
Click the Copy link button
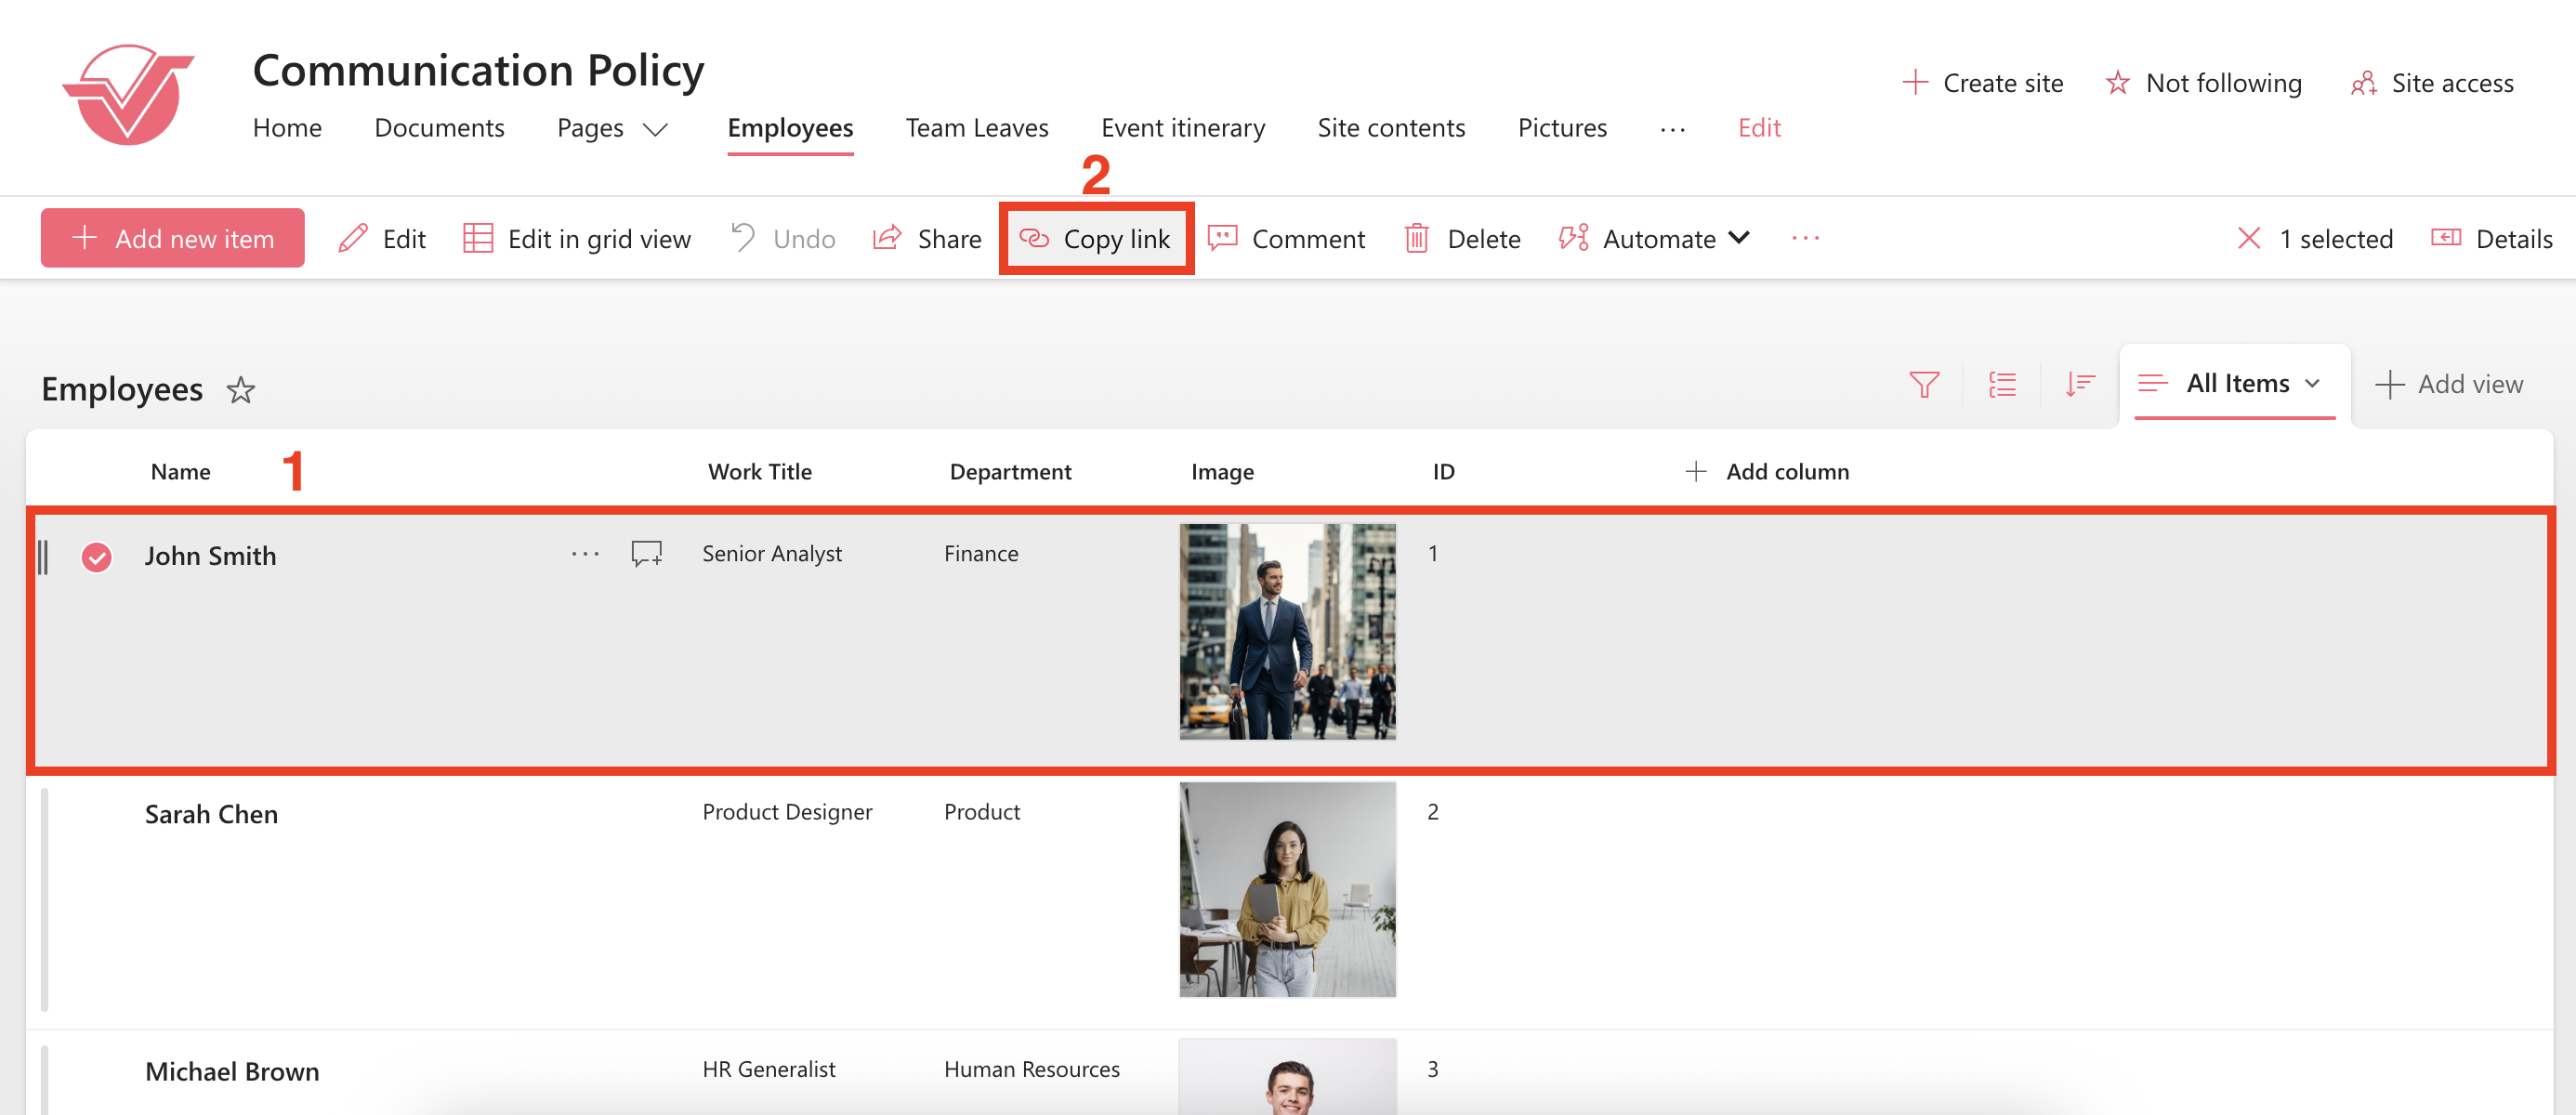pyautogui.click(x=1095, y=238)
